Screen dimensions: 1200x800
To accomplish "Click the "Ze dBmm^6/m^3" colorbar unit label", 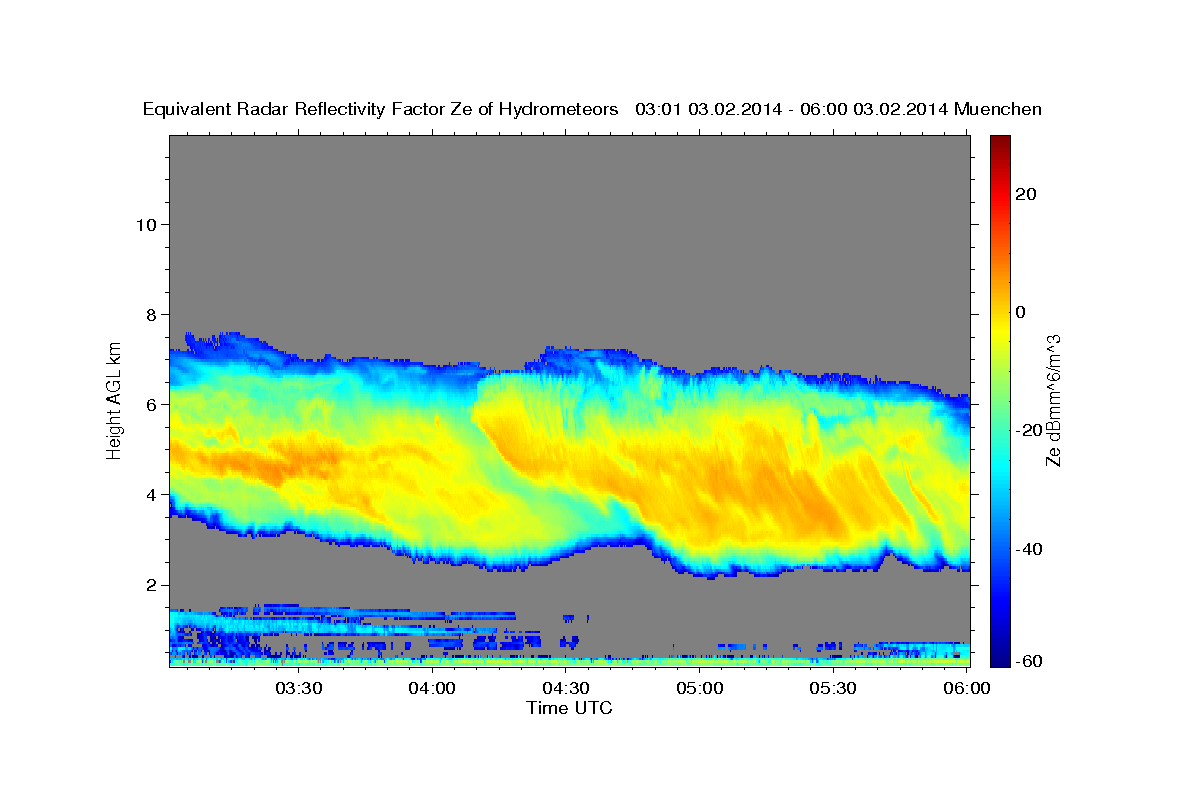I will coord(1053,400).
